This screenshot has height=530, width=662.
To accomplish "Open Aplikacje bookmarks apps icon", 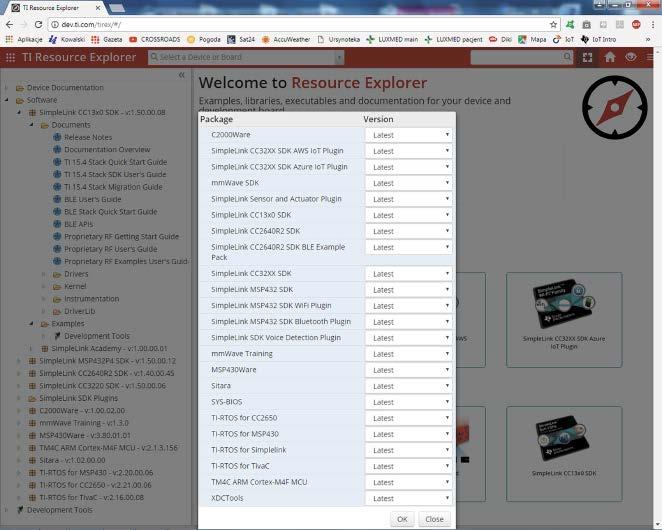I will [24, 39].
